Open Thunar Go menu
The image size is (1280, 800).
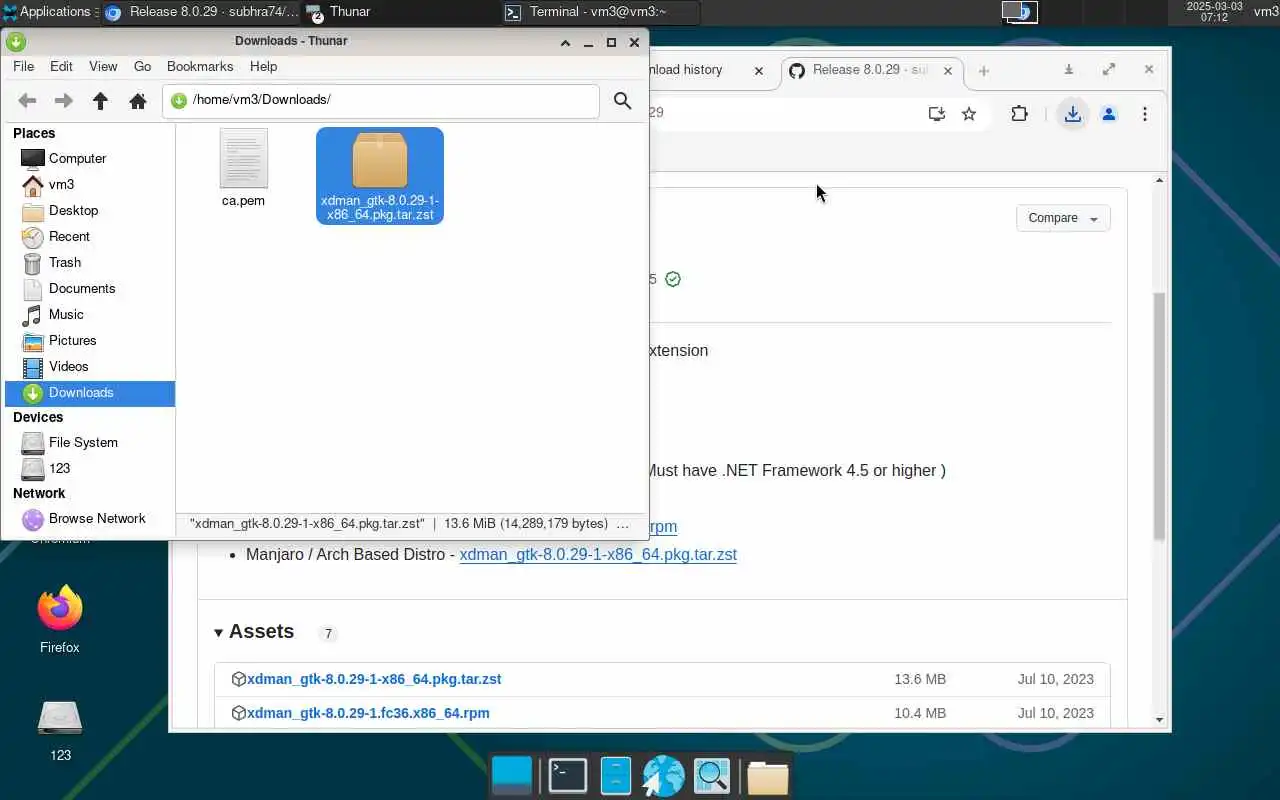(x=142, y=66)
